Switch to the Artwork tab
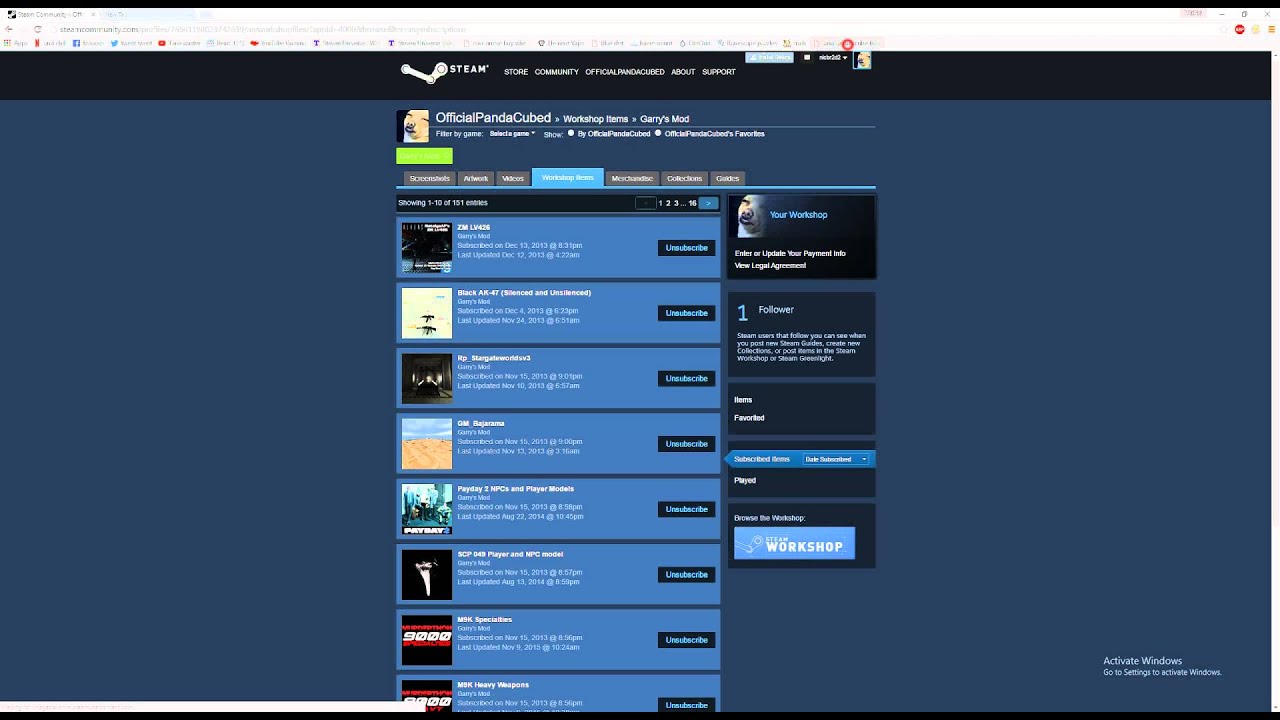The width and height of the screenshot is (1280, 720). [x=476, y=178]
